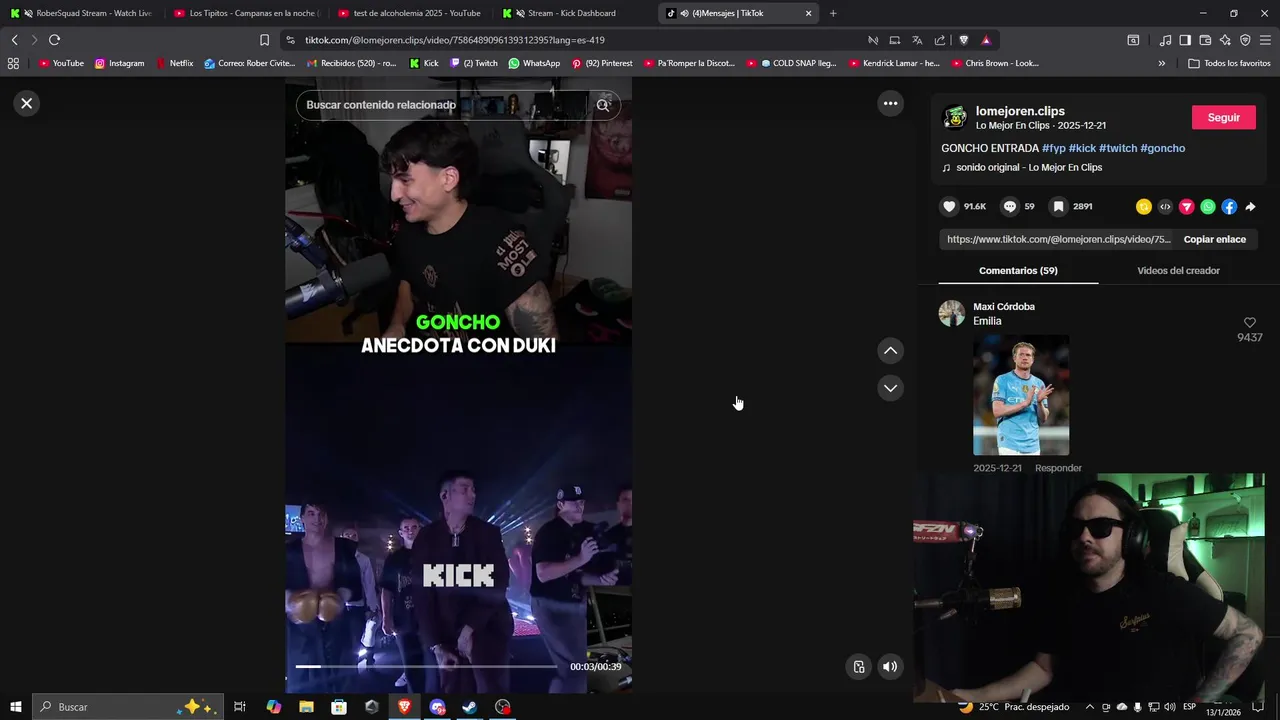The width and height of the screenshot is (1280, 720).
Task: Switch to the test de alcoholemia tab
Action: pyautogui.click(x=409, y=13)
